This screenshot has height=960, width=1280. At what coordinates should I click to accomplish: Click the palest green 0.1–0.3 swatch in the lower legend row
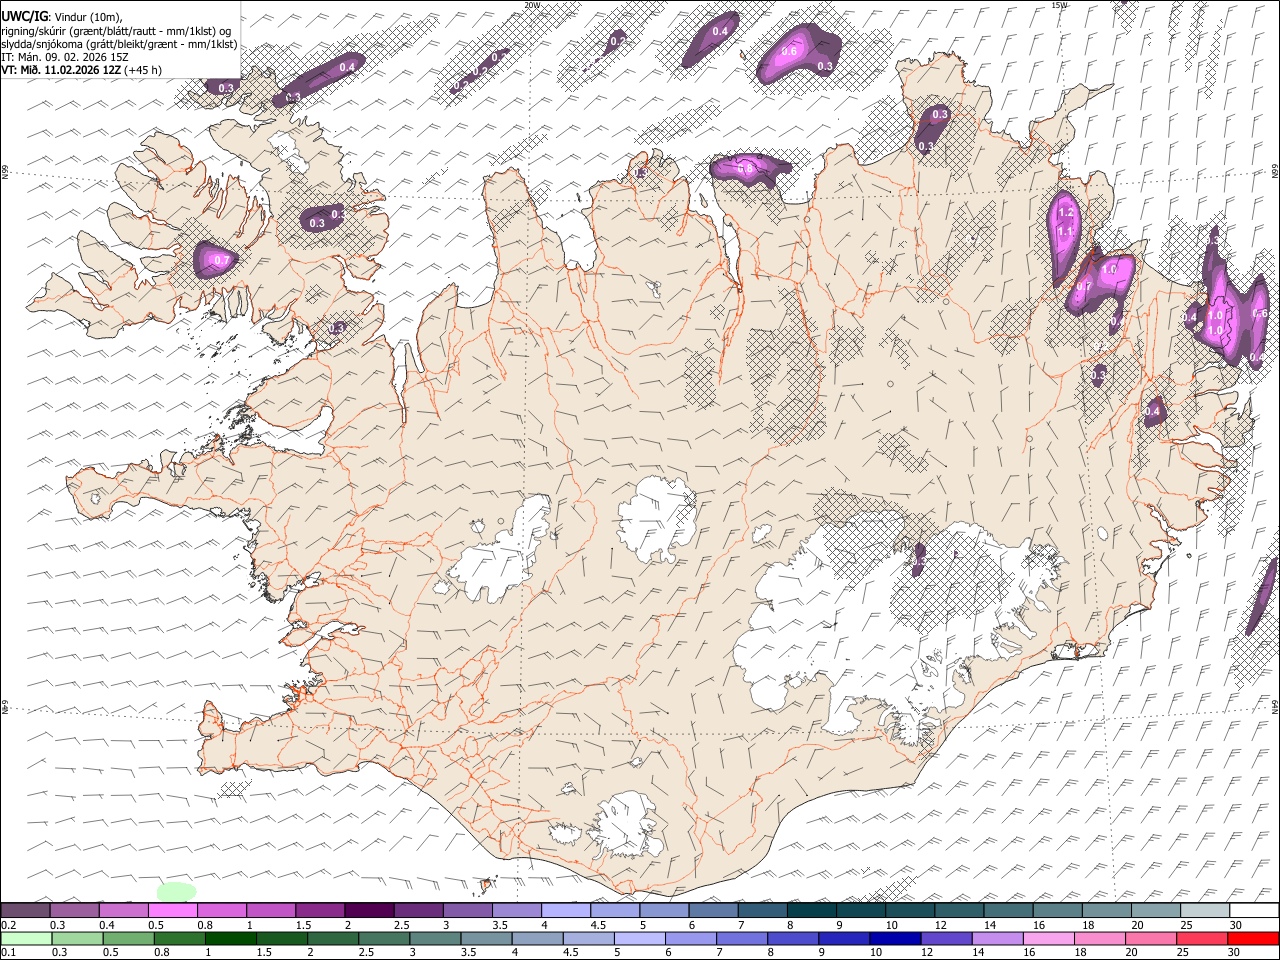[x=25, y=938]
